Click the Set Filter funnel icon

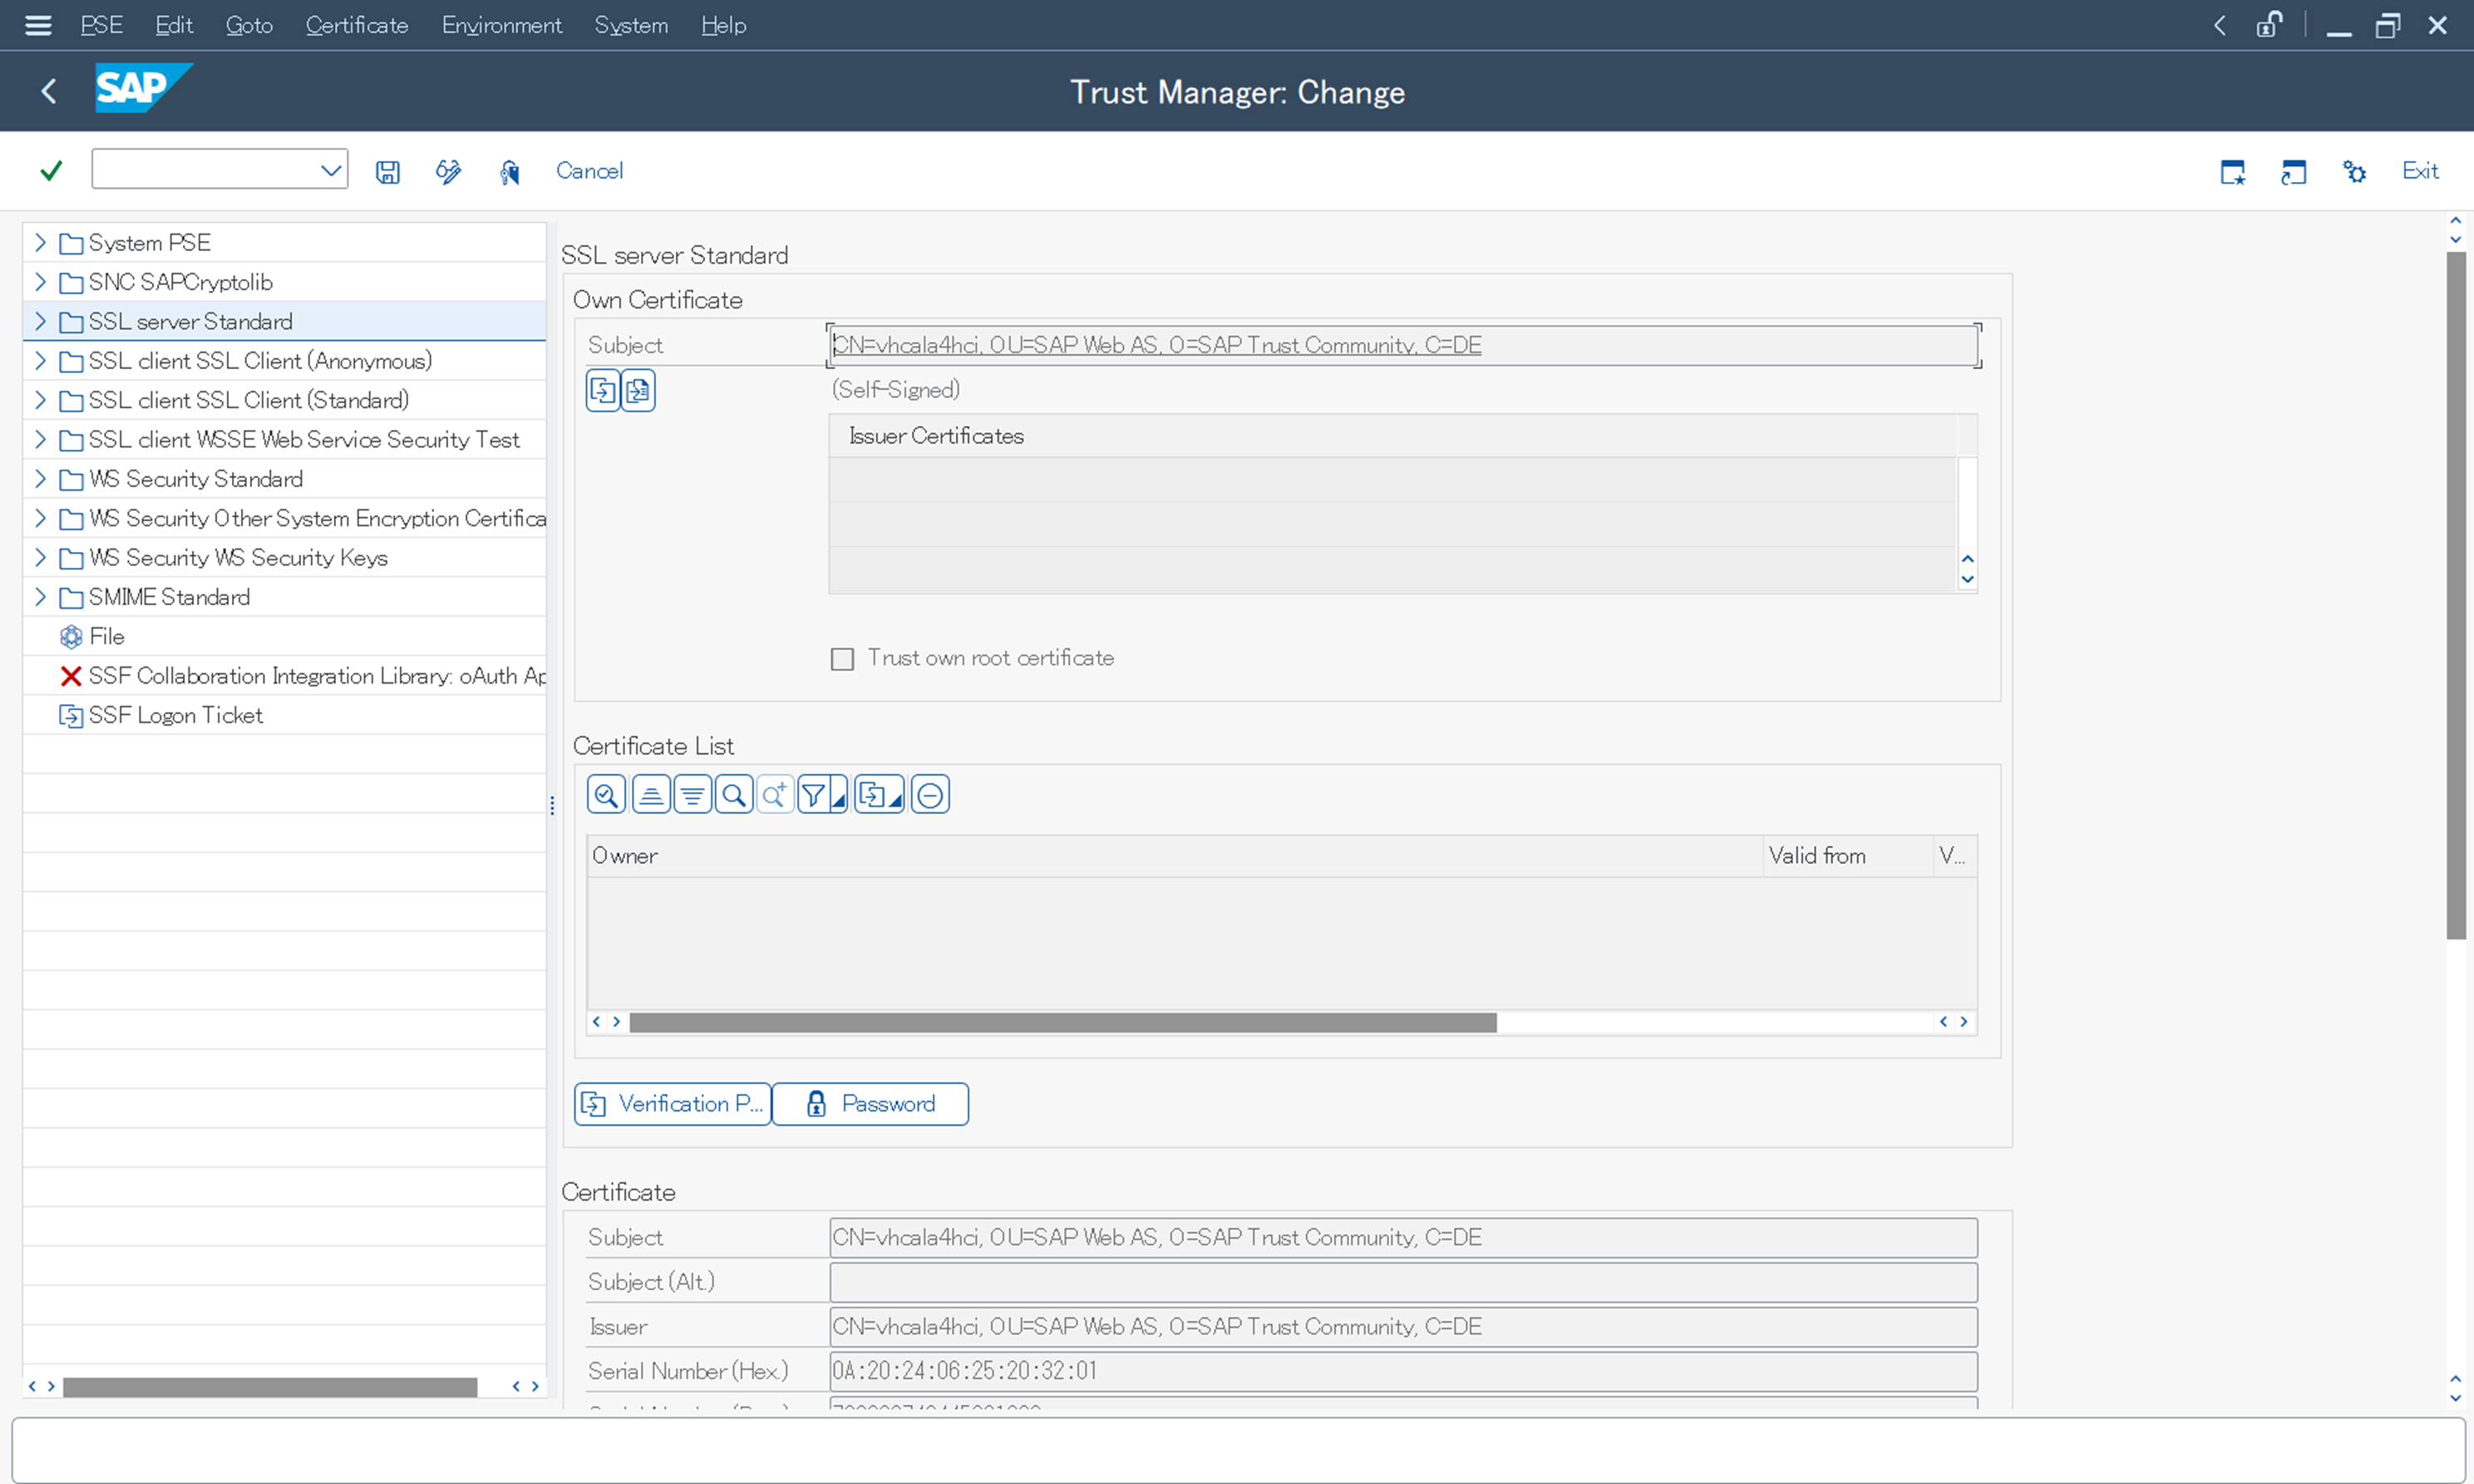(x=814, y=795)
